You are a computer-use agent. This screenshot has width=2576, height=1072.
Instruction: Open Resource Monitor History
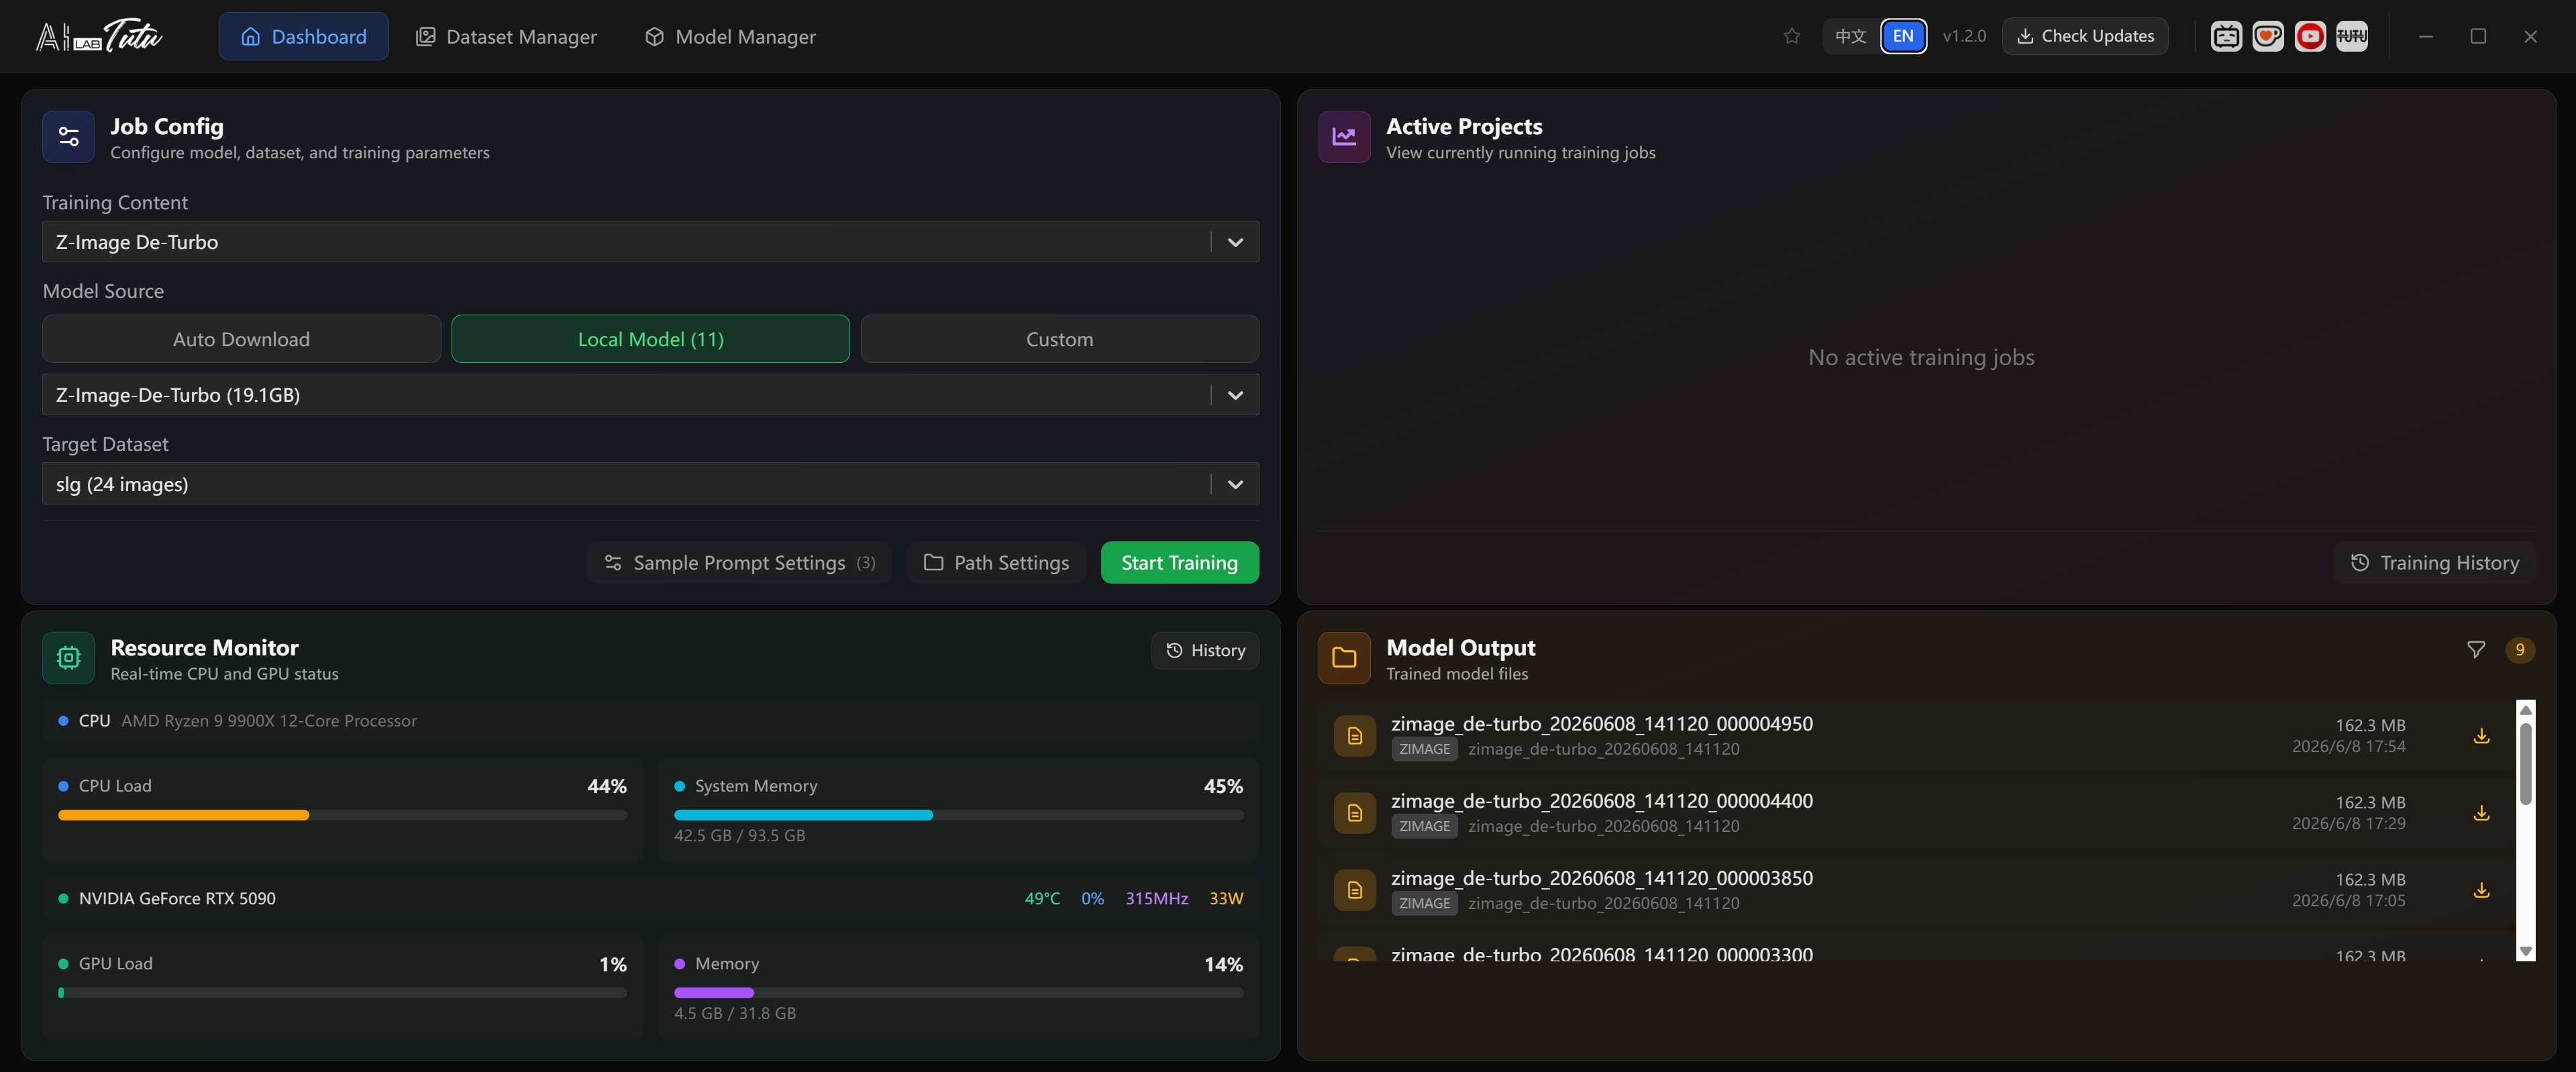[x=1205, y=650]
